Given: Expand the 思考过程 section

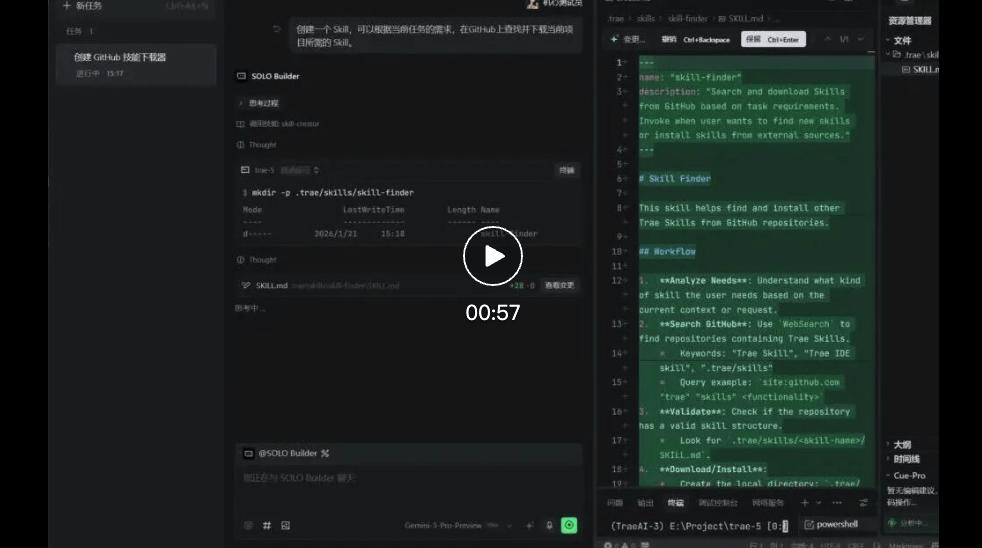Looking at the screenshot, I should 258,103.
